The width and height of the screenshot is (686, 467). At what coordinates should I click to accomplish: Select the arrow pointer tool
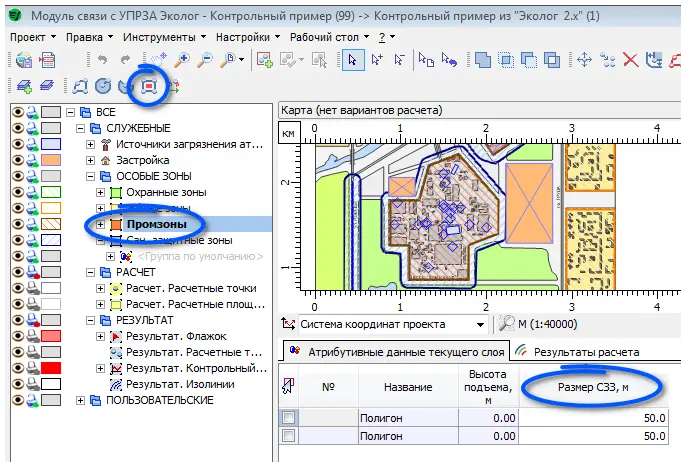(x=352, y=61)
